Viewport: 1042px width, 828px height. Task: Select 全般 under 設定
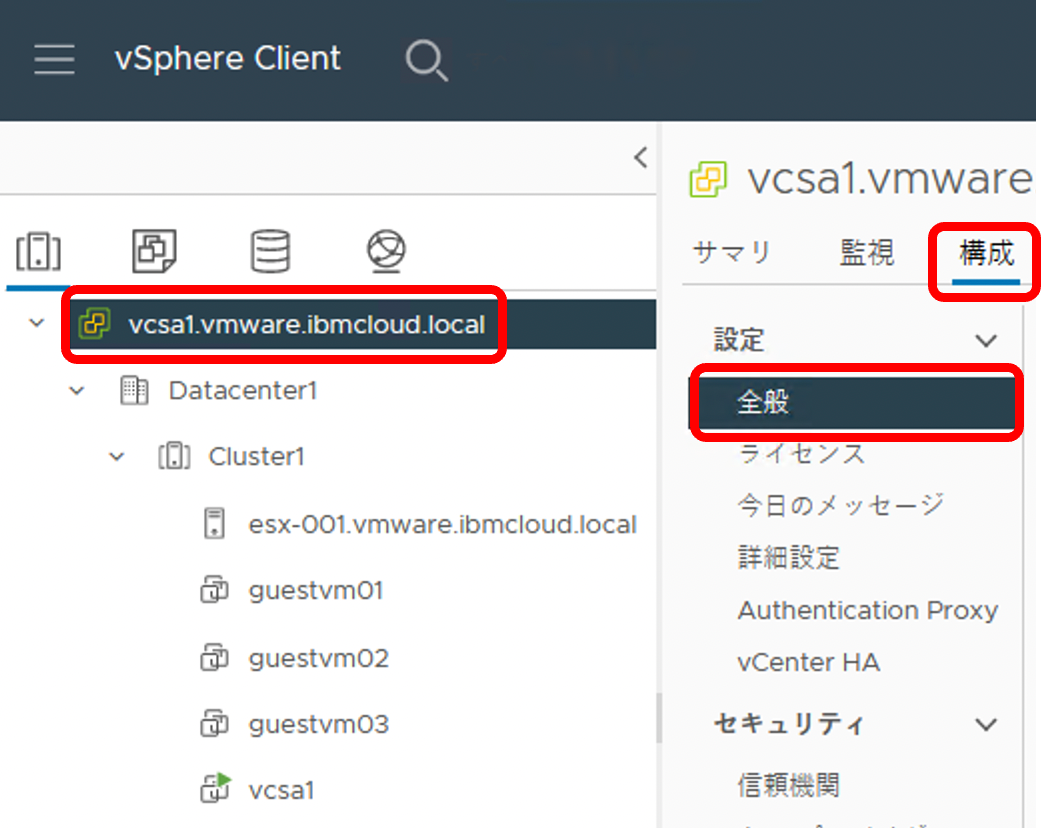pos(853,403)
